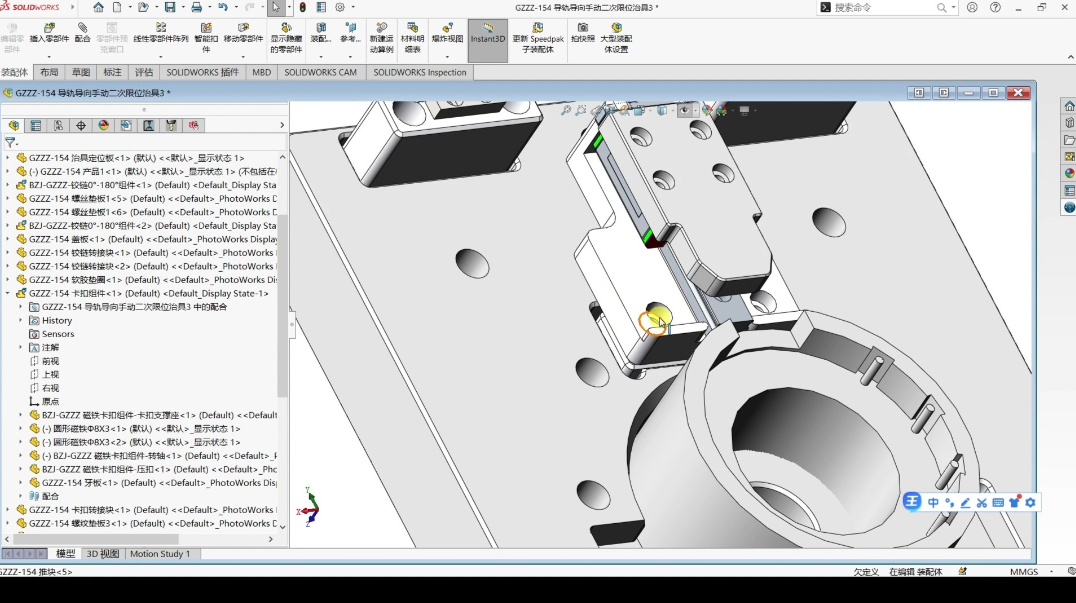Click the feature tree horizontal scrollbar
Viewport: 1076px width, 603px height.
pos(95,539)
